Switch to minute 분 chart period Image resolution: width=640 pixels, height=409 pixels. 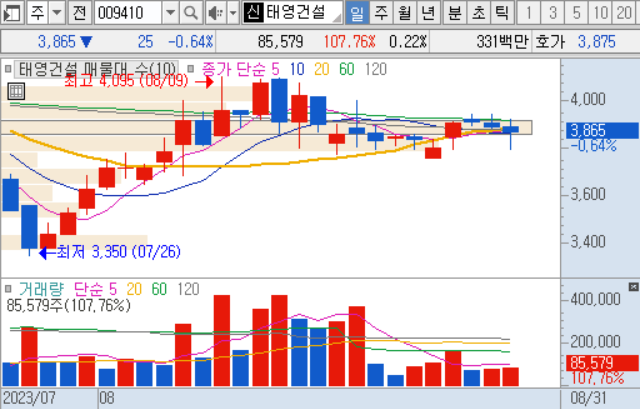tap(455, 13)
